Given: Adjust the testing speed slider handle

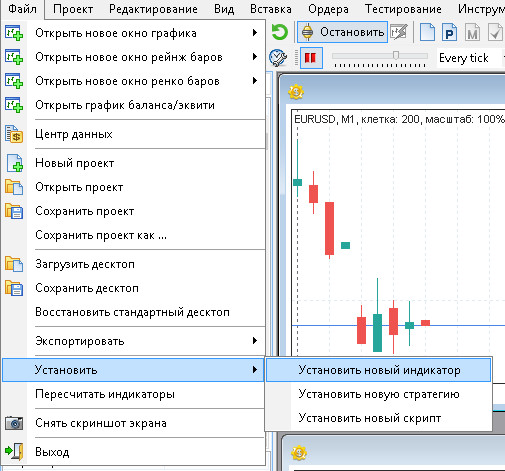Looking at the screenshot, I should (396, 55).
